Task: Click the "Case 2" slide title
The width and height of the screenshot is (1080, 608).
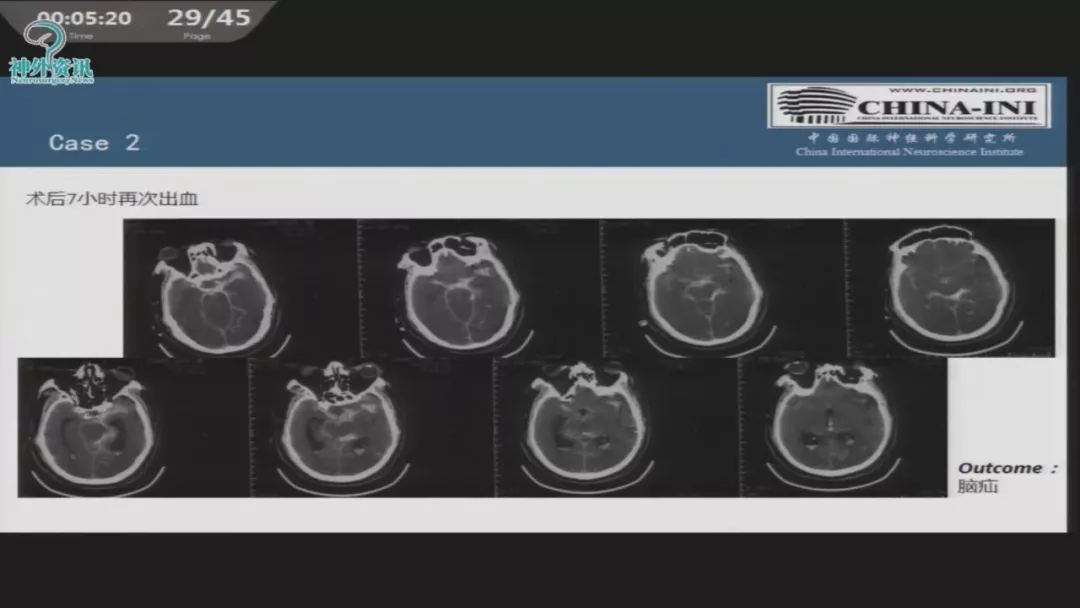Action: click(94, 143)
